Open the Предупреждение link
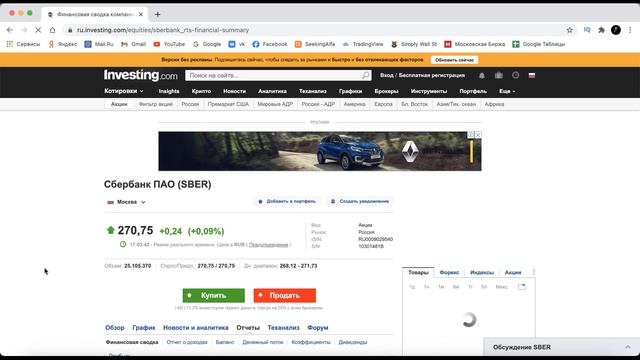This screenshot has width=640, height=360. [x=269, y=244]
